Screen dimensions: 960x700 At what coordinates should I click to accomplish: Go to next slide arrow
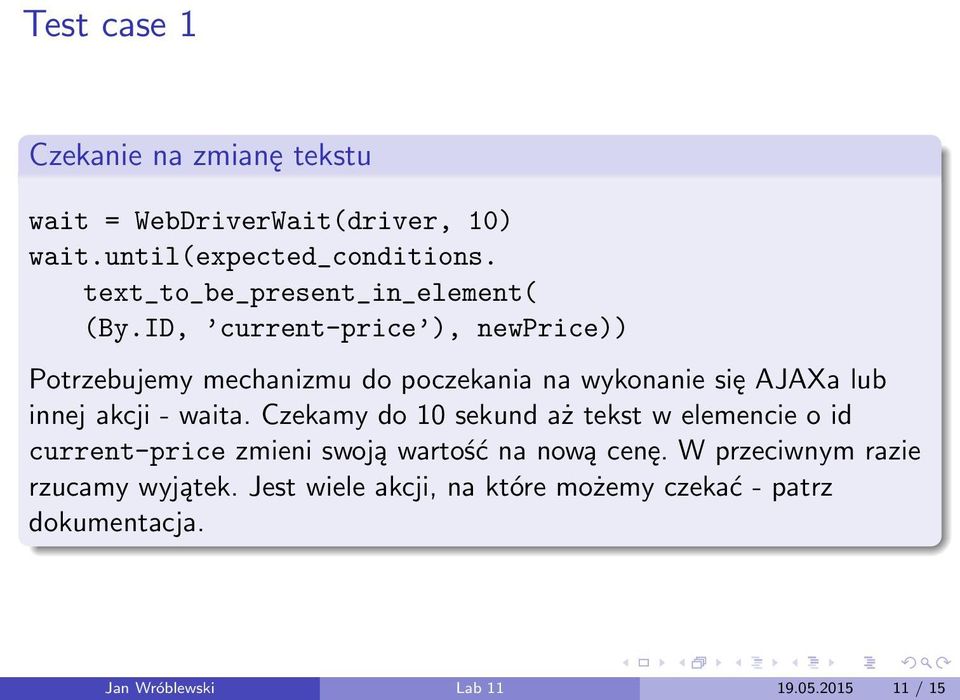(662, 663)
